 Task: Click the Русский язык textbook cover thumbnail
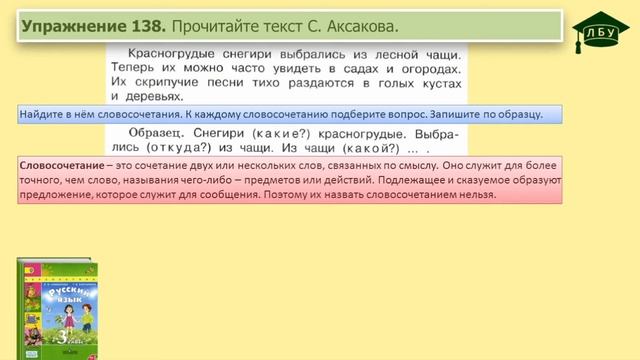[57, 309]
